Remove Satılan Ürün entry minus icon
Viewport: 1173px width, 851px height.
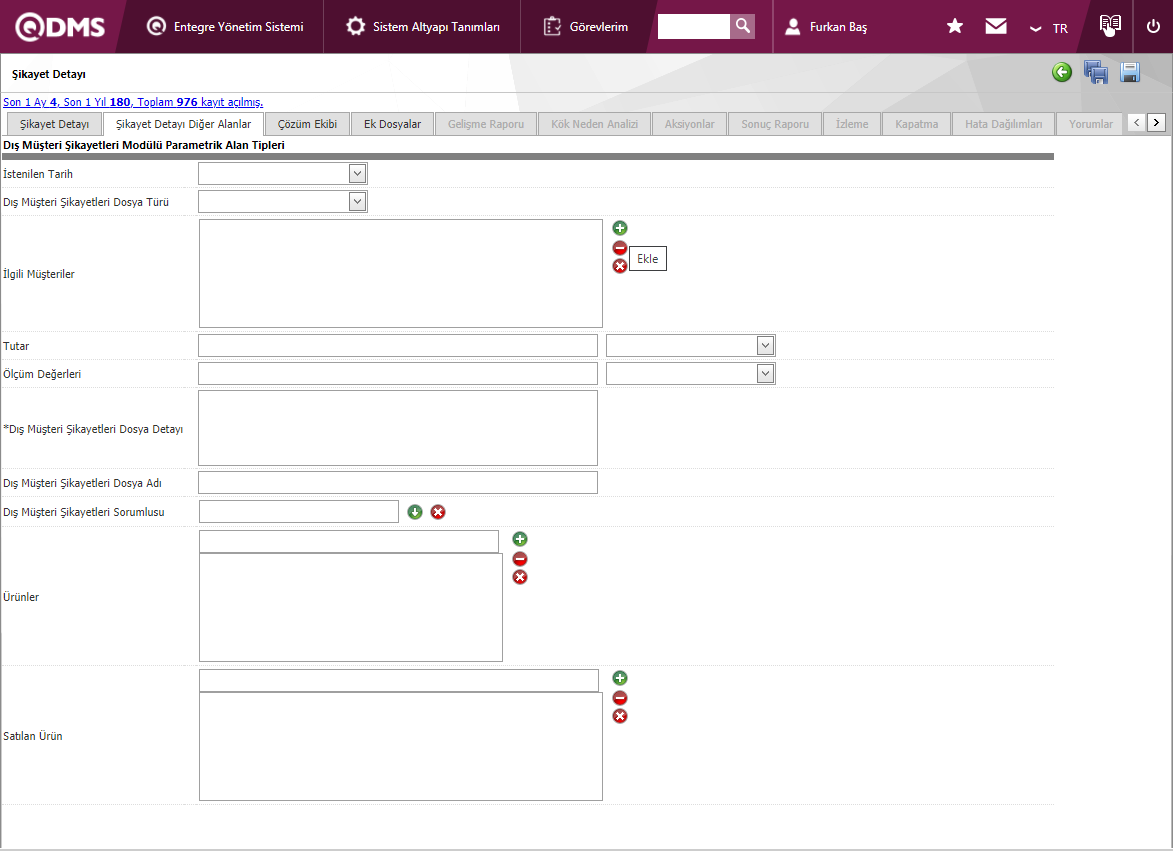click(619, 698)
